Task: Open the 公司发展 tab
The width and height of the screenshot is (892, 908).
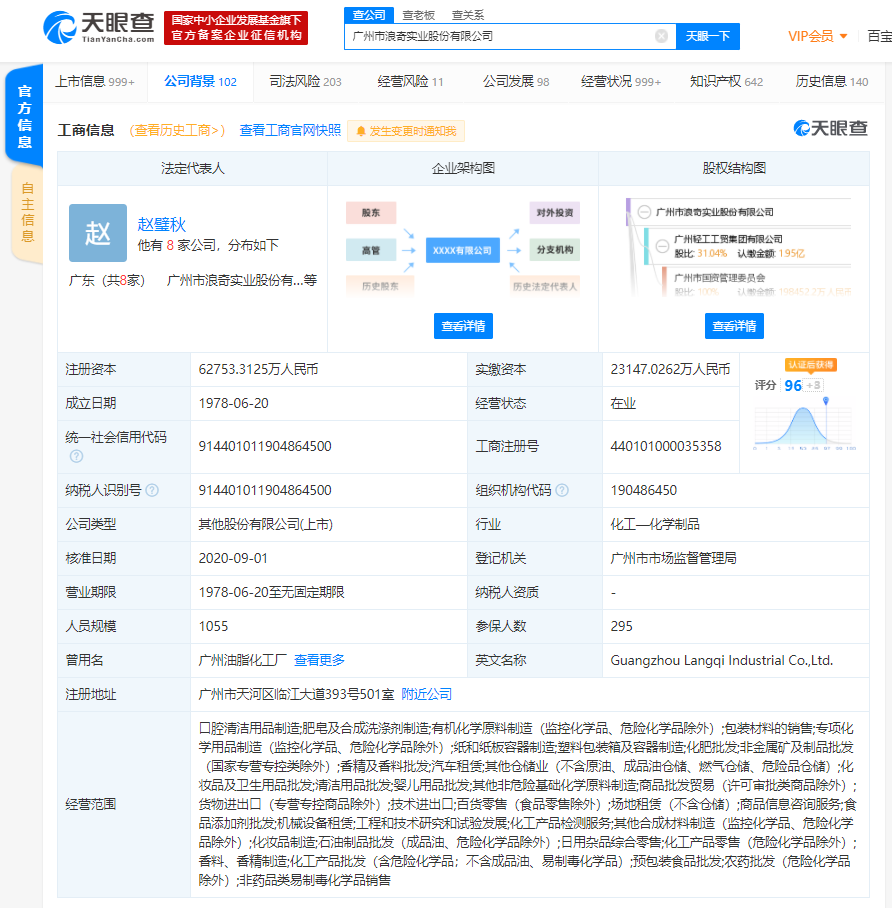Action: [x=516, y=82]
